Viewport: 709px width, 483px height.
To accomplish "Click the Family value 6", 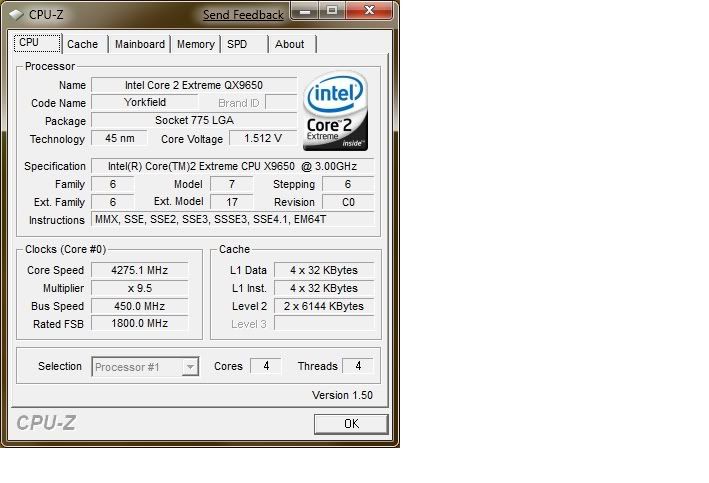I will click(113, 184).
